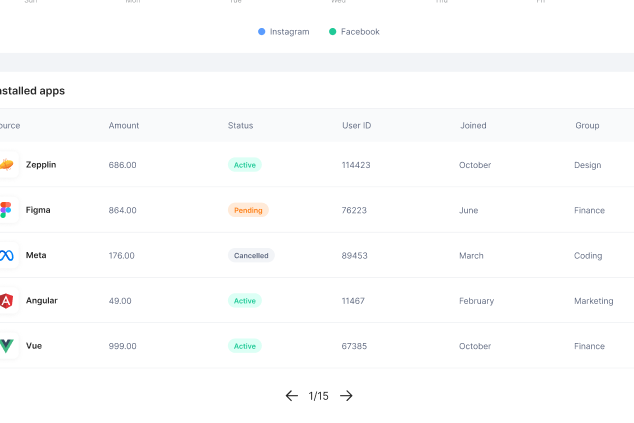Select the Angular app name

click(x=41, y=301)
